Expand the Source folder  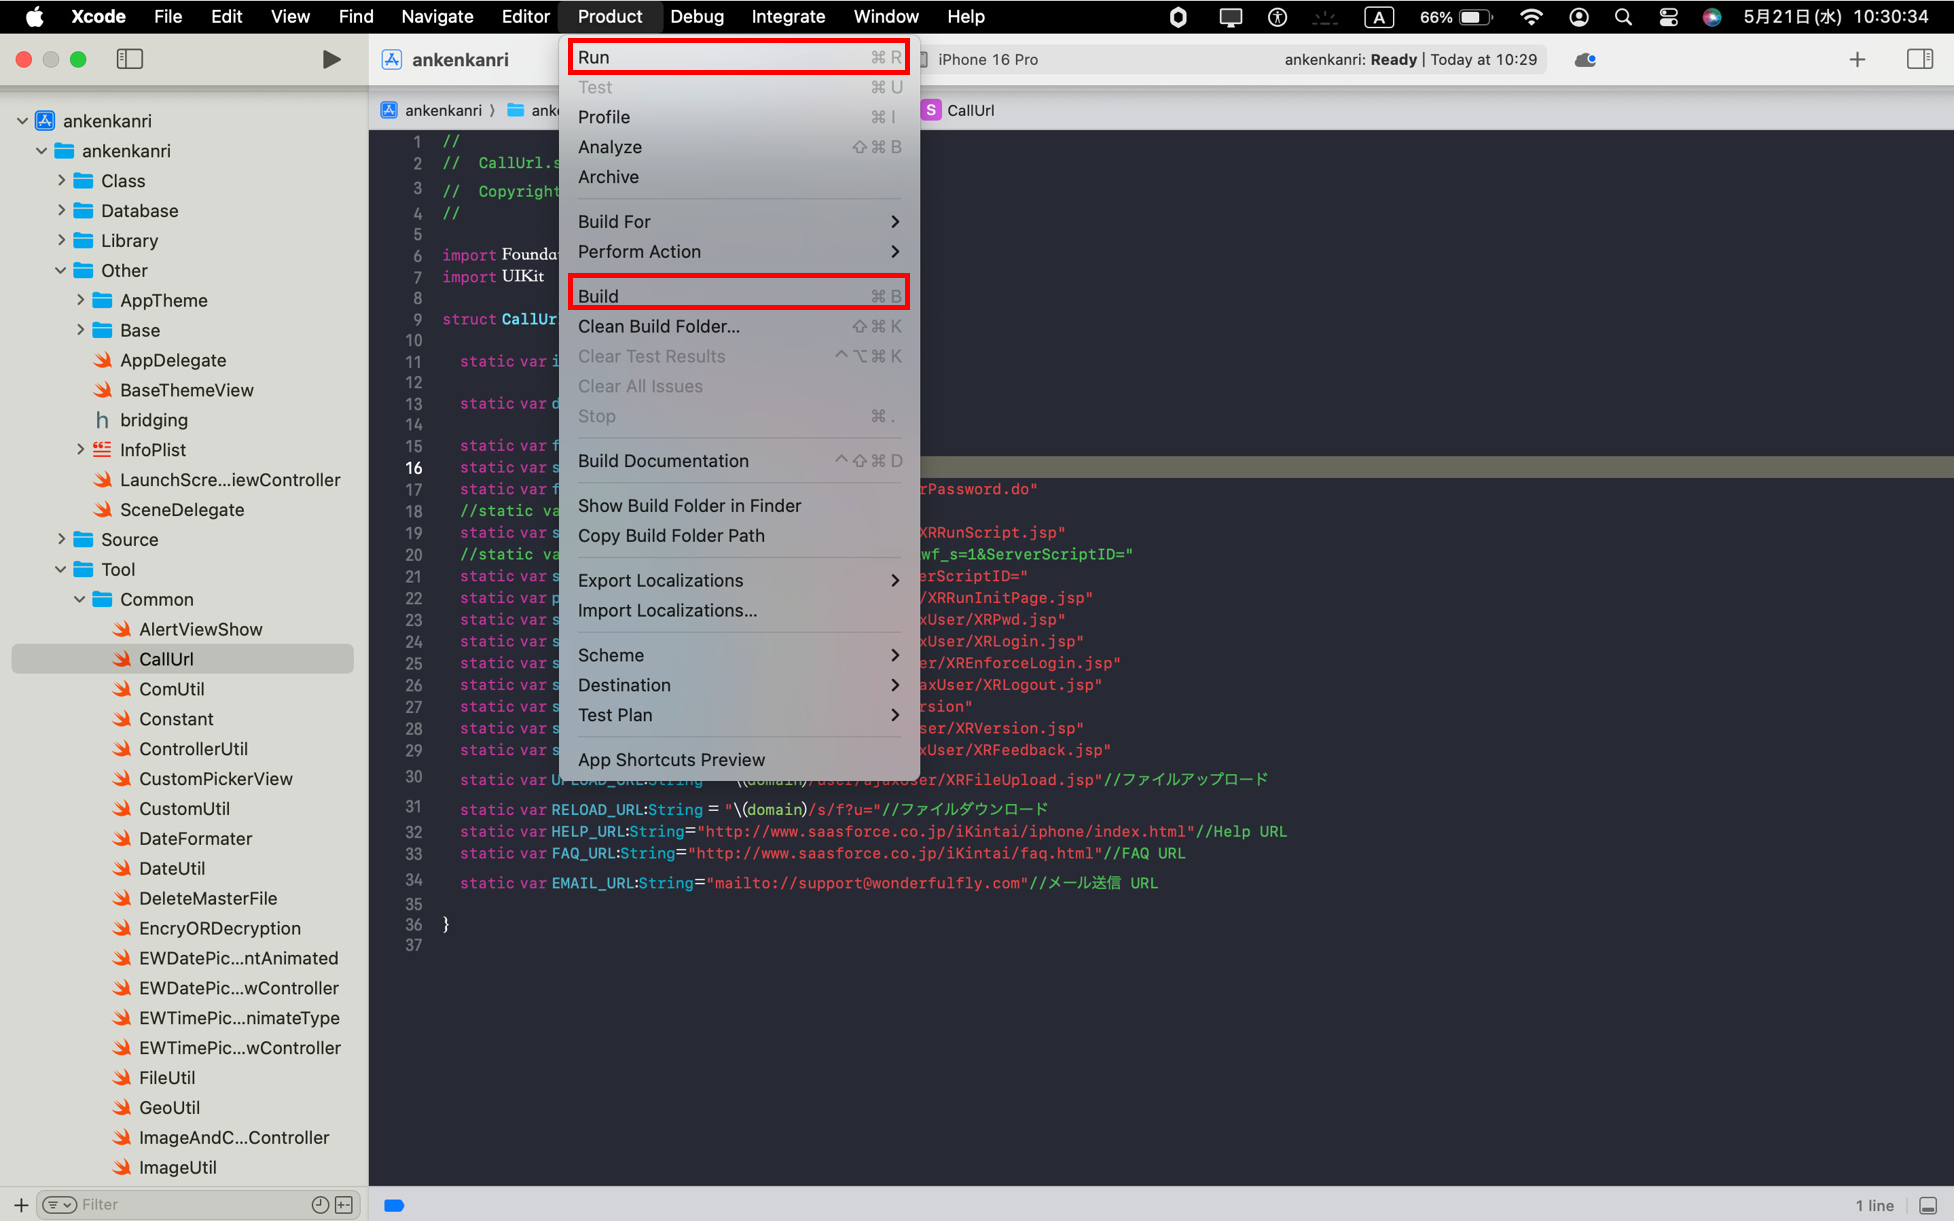(x=61, y=540)
